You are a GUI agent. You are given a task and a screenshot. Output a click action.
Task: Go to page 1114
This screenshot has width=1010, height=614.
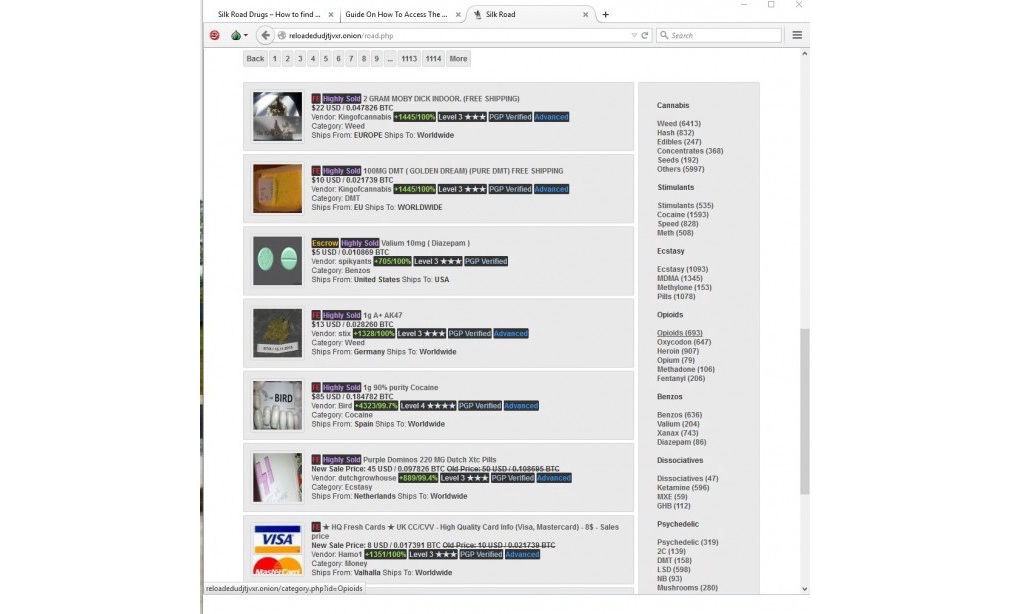click(434, 59)
